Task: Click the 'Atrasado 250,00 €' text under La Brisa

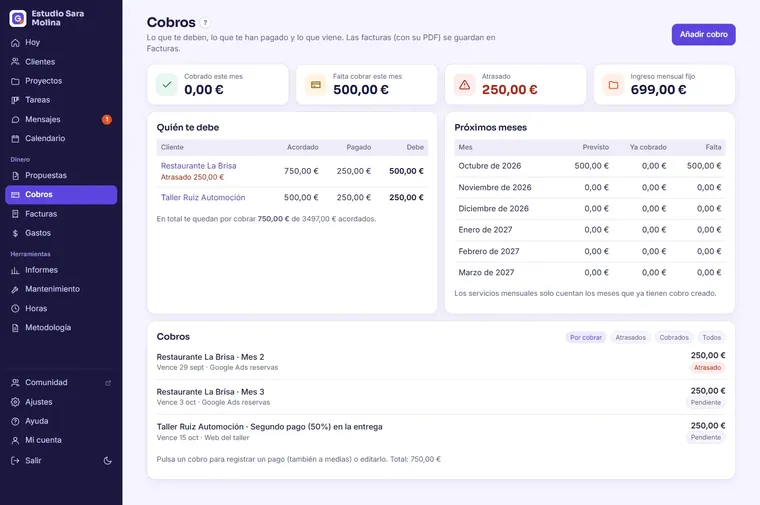Action: (x=192, y=177)
